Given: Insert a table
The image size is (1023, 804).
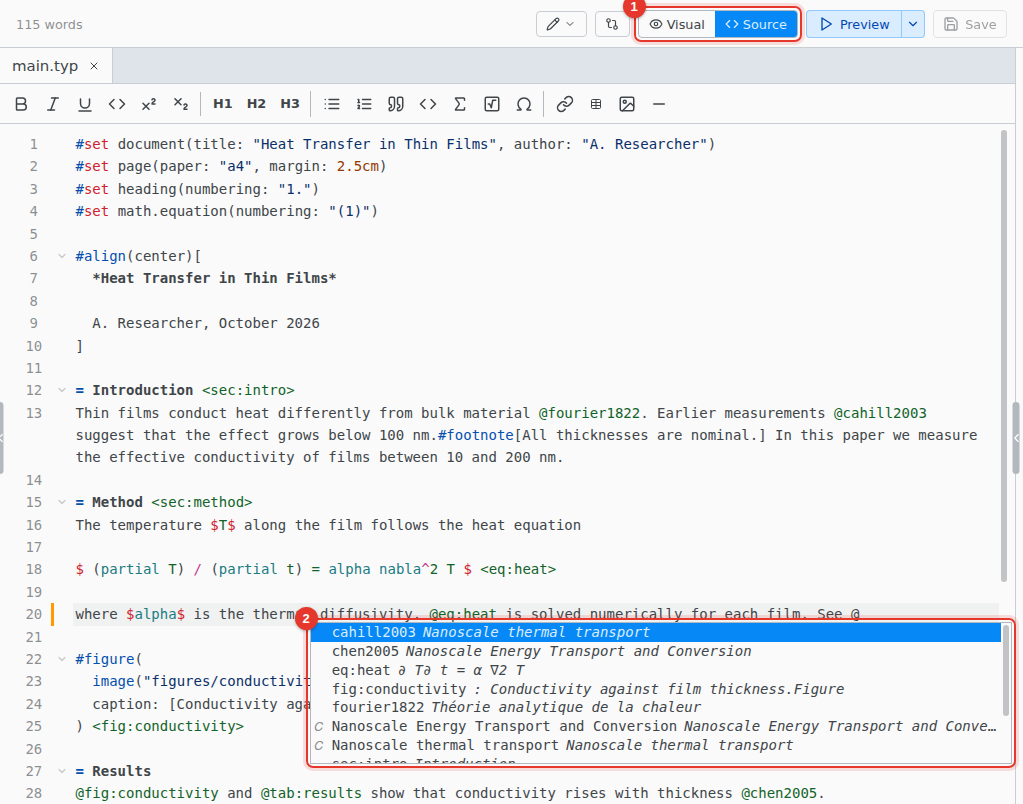Looking at the screenshot, I should coord(596,104).
